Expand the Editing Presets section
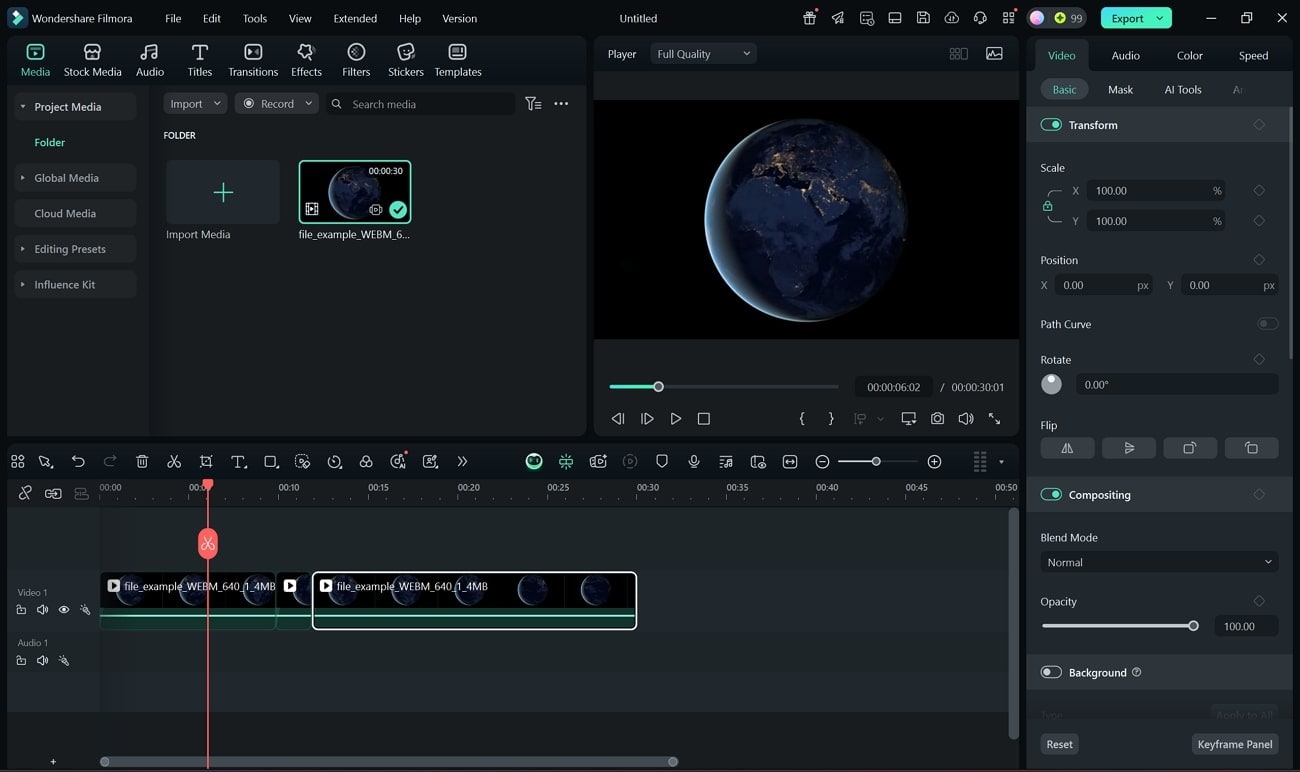 tap(23, 249)
